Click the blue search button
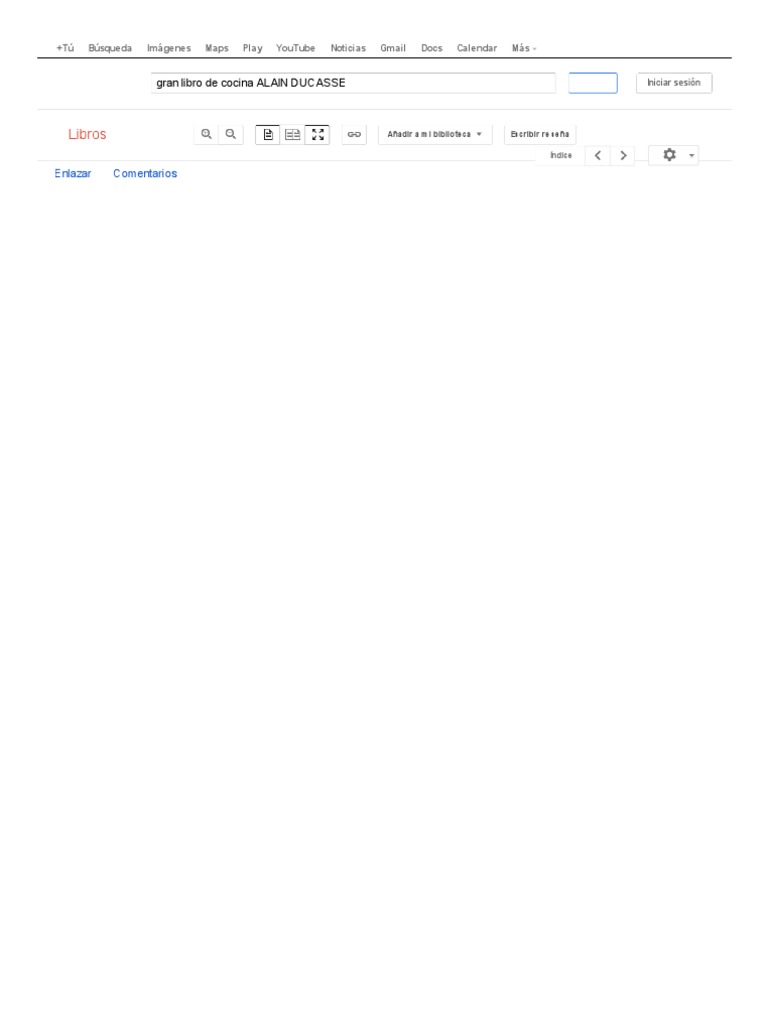 pos(593,83)
